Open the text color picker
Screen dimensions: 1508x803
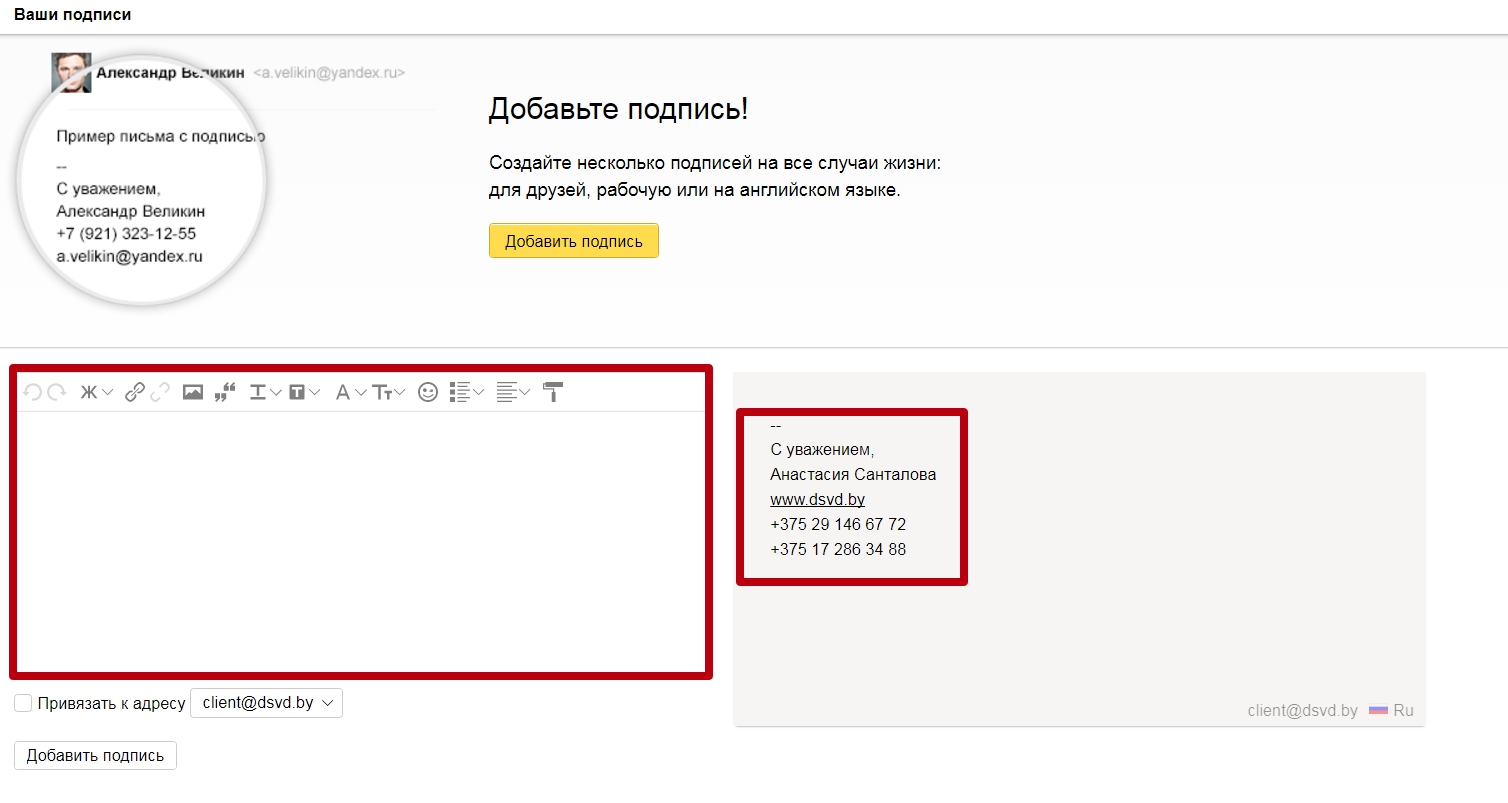[265, 393]
